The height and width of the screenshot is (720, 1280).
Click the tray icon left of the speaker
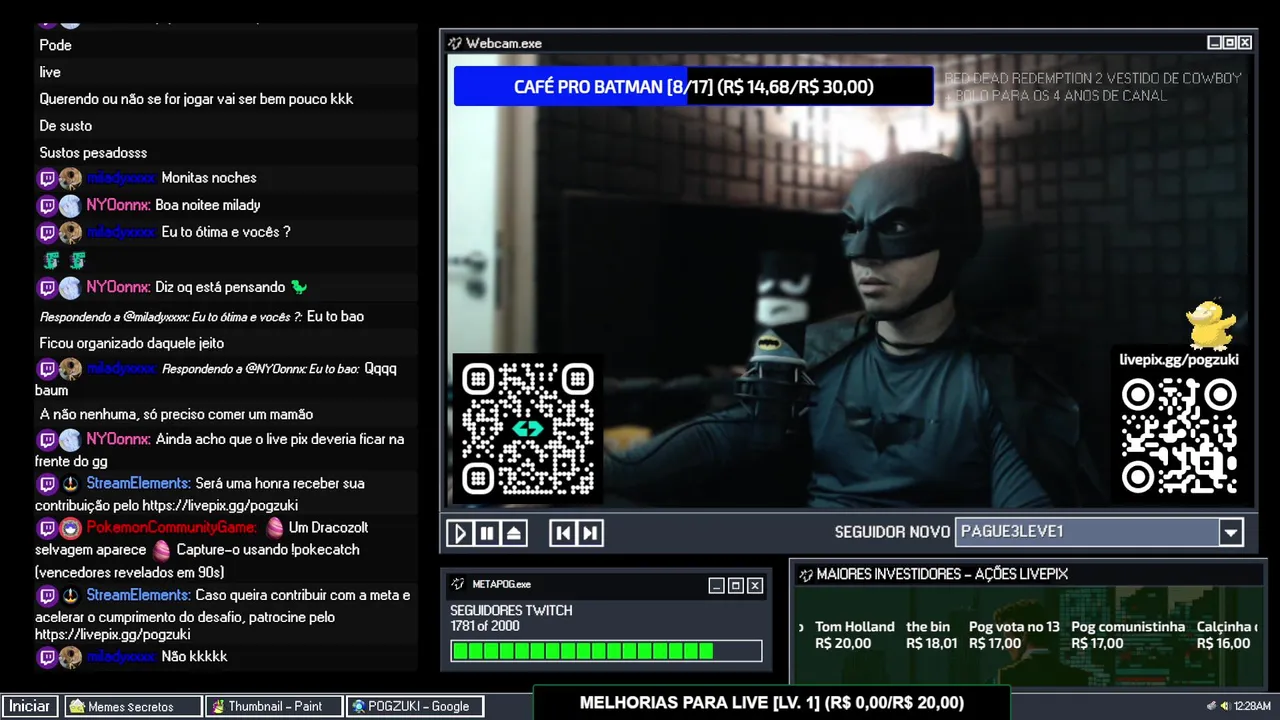[x=1211, y=706]
